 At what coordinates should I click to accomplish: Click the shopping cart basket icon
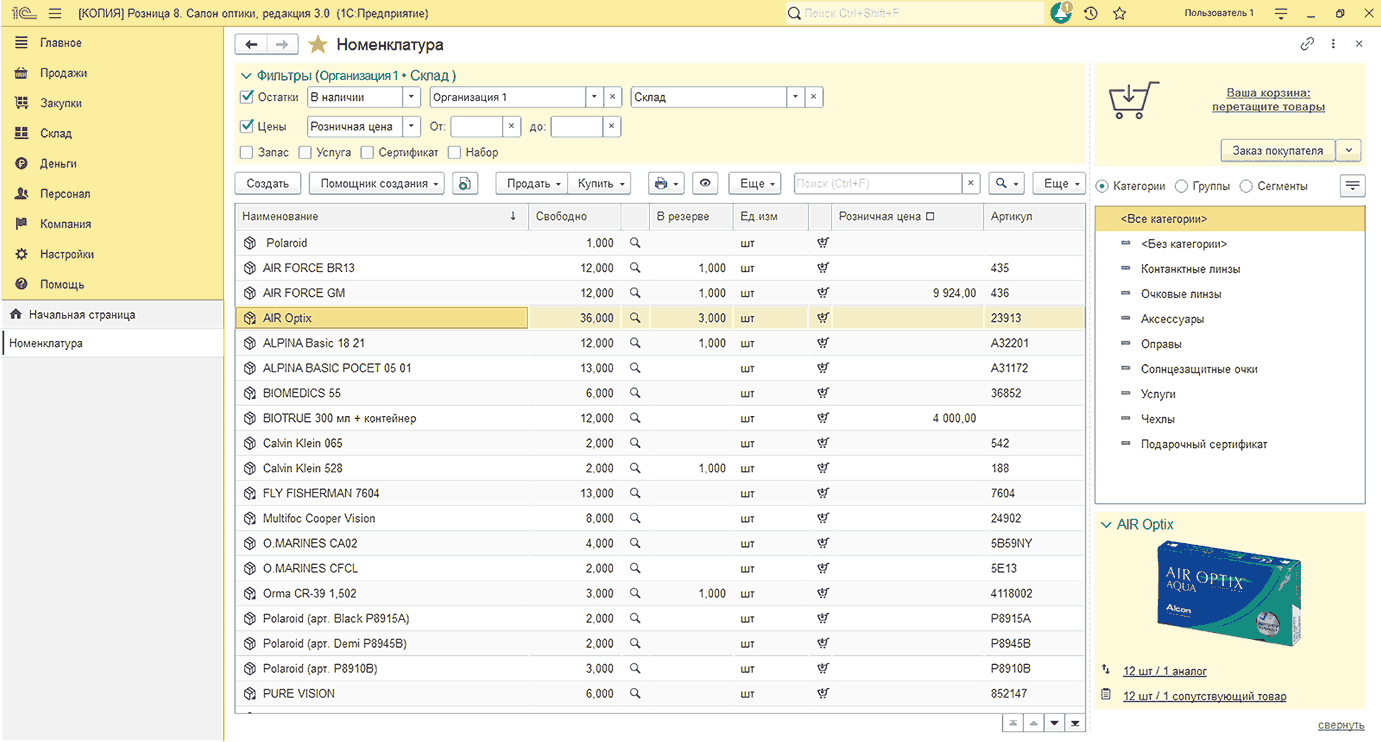click(x=1134, y=100)
